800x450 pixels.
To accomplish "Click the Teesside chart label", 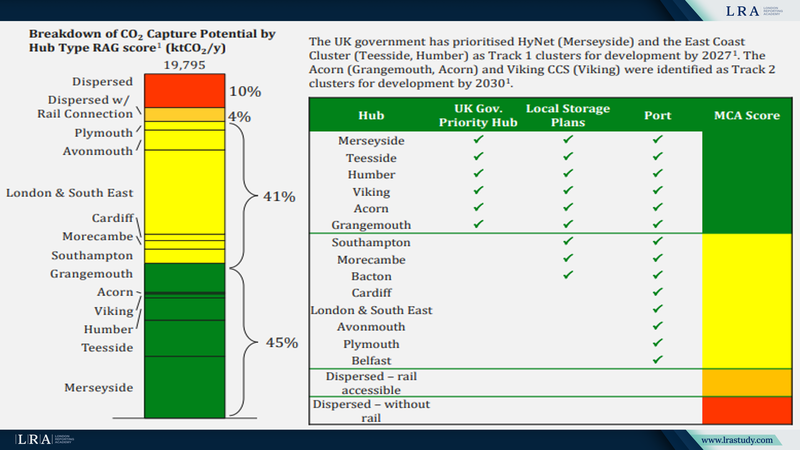I will pyautogui.click(x=107, y=347).
